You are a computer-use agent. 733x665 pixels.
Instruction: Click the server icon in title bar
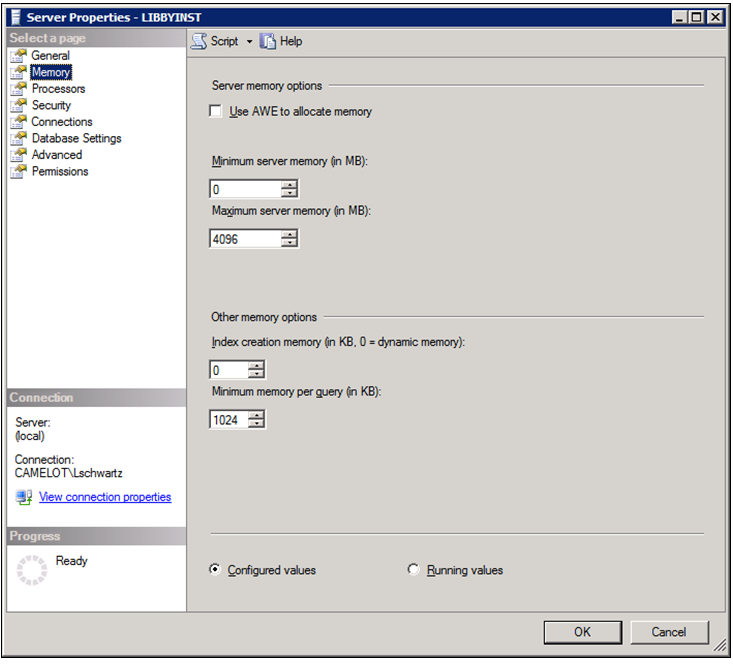coord(16,17)
